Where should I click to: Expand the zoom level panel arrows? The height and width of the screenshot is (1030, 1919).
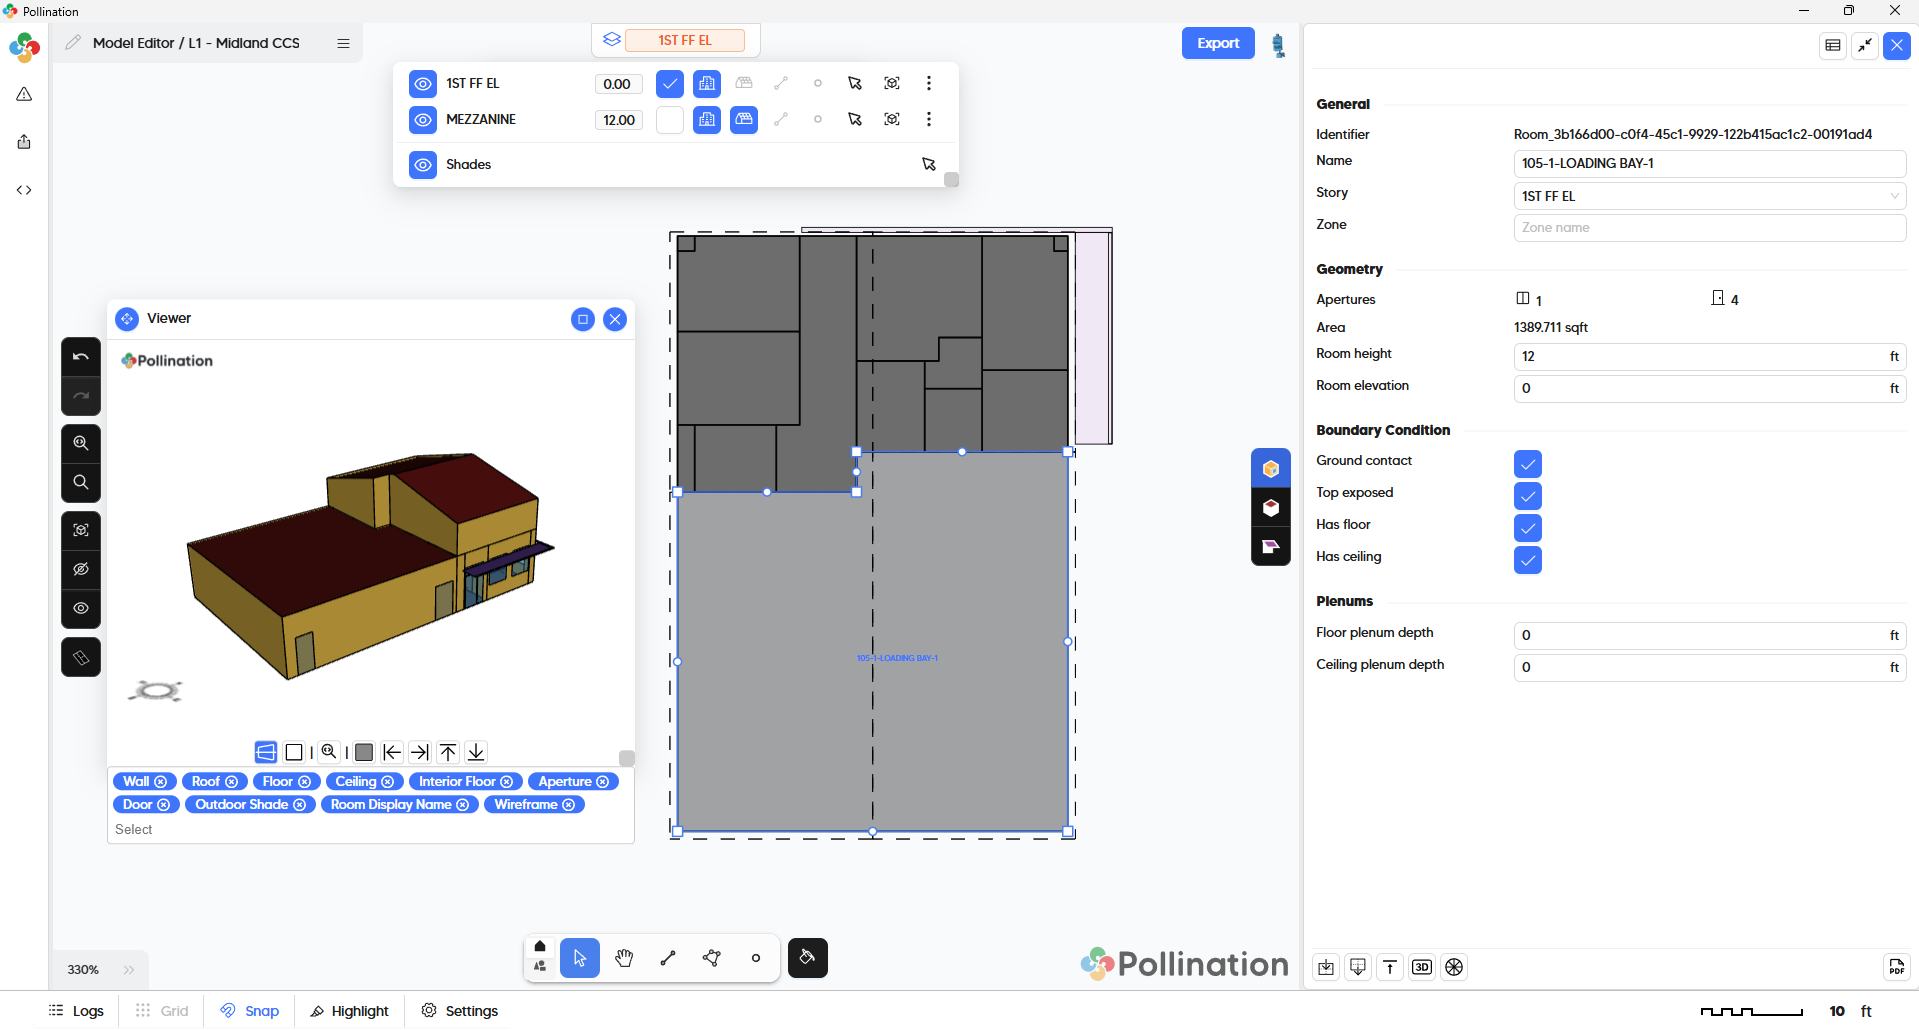(x=129, y=969)
